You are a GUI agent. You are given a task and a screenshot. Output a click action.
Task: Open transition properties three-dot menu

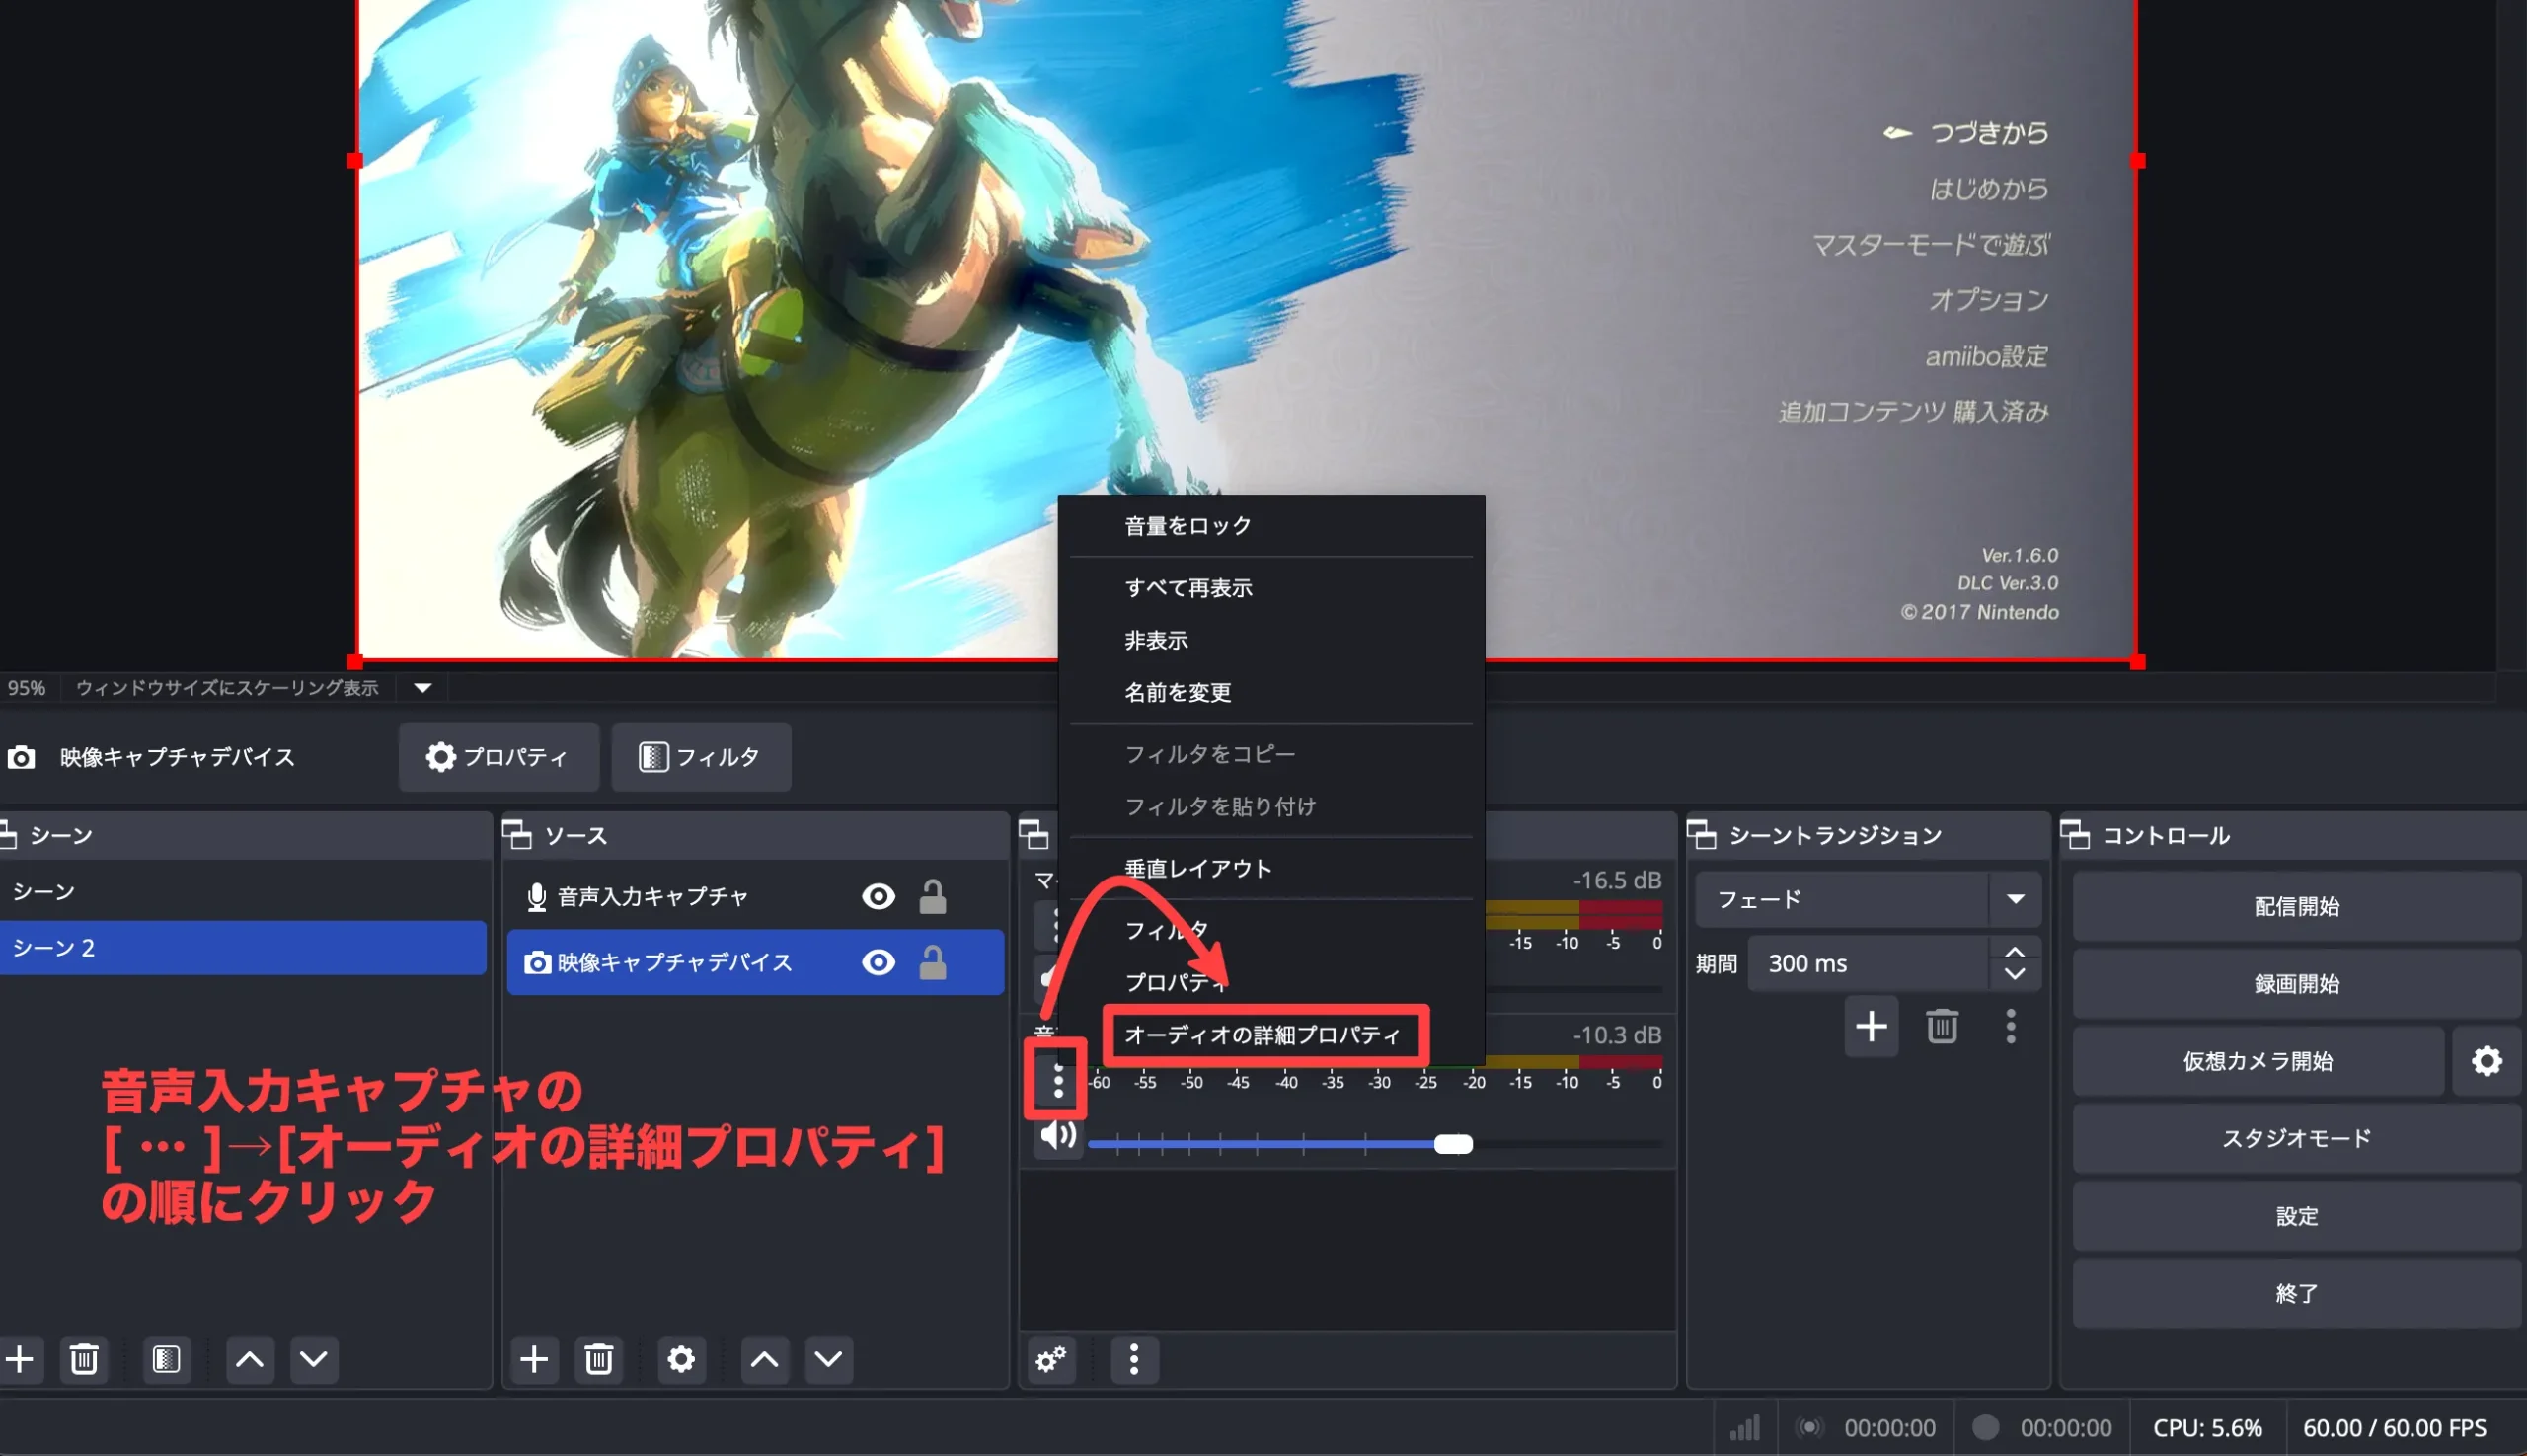click(x=2011, y=1026)
